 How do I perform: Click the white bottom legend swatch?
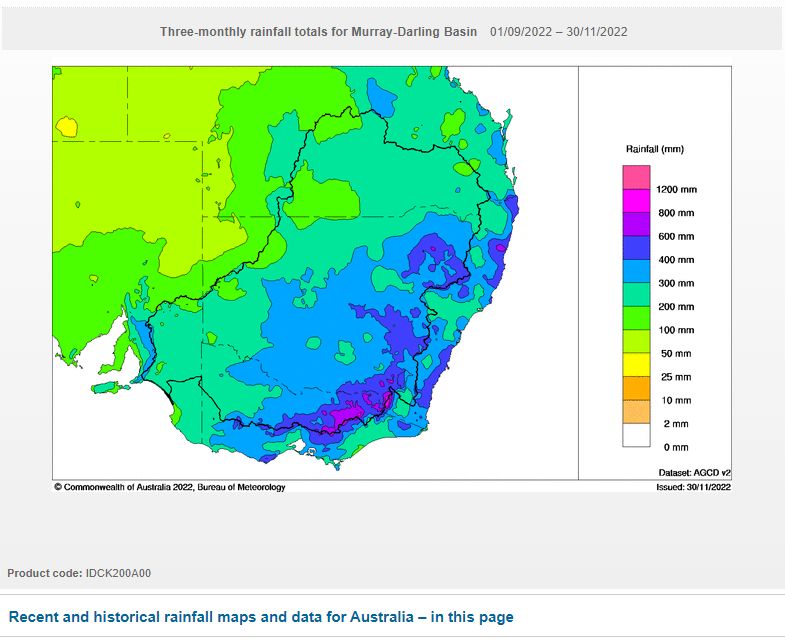637,435
